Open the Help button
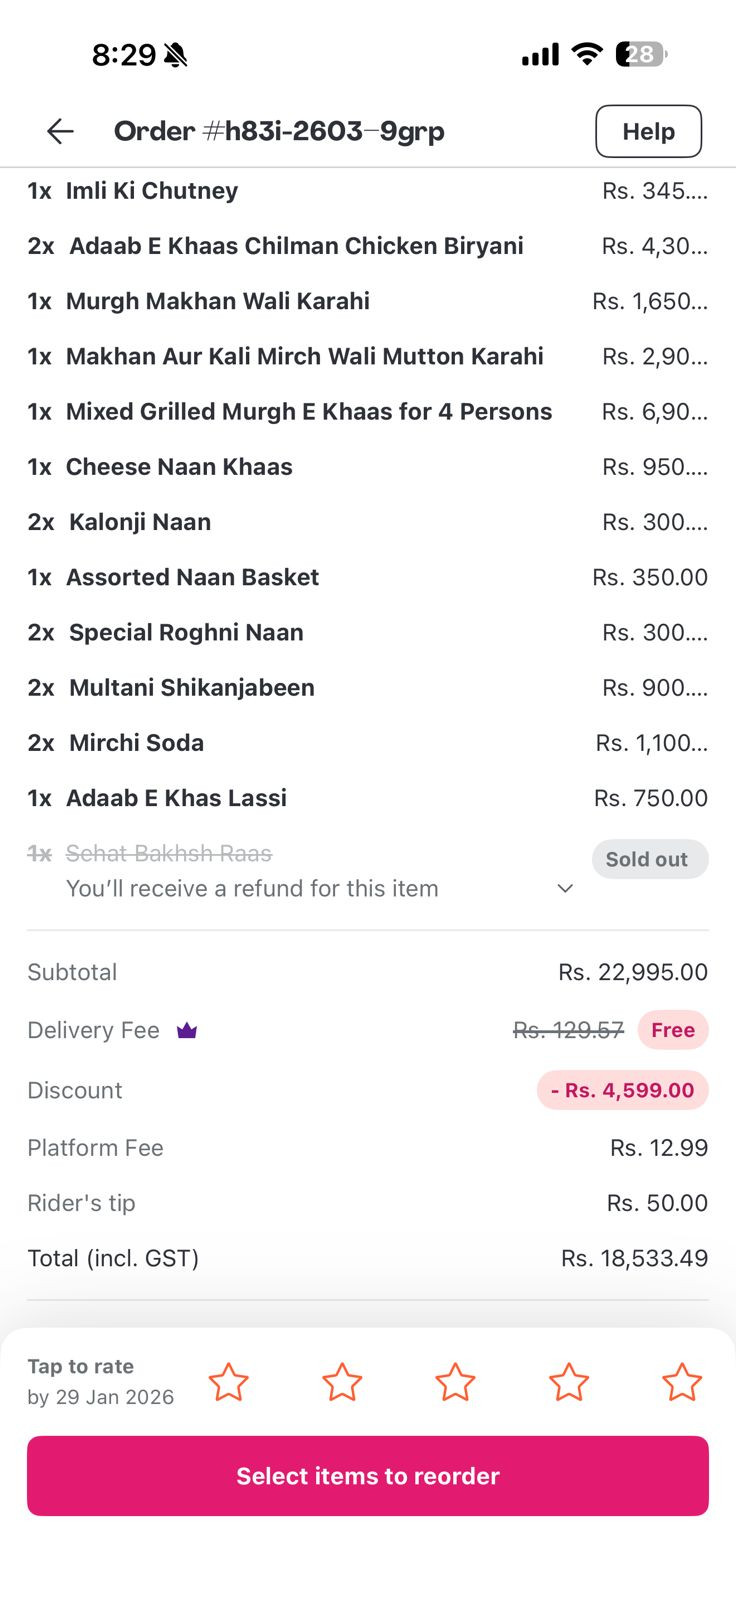Image resolution: width=736 pixels, height=1600 pixels. (x=648, y=131)
